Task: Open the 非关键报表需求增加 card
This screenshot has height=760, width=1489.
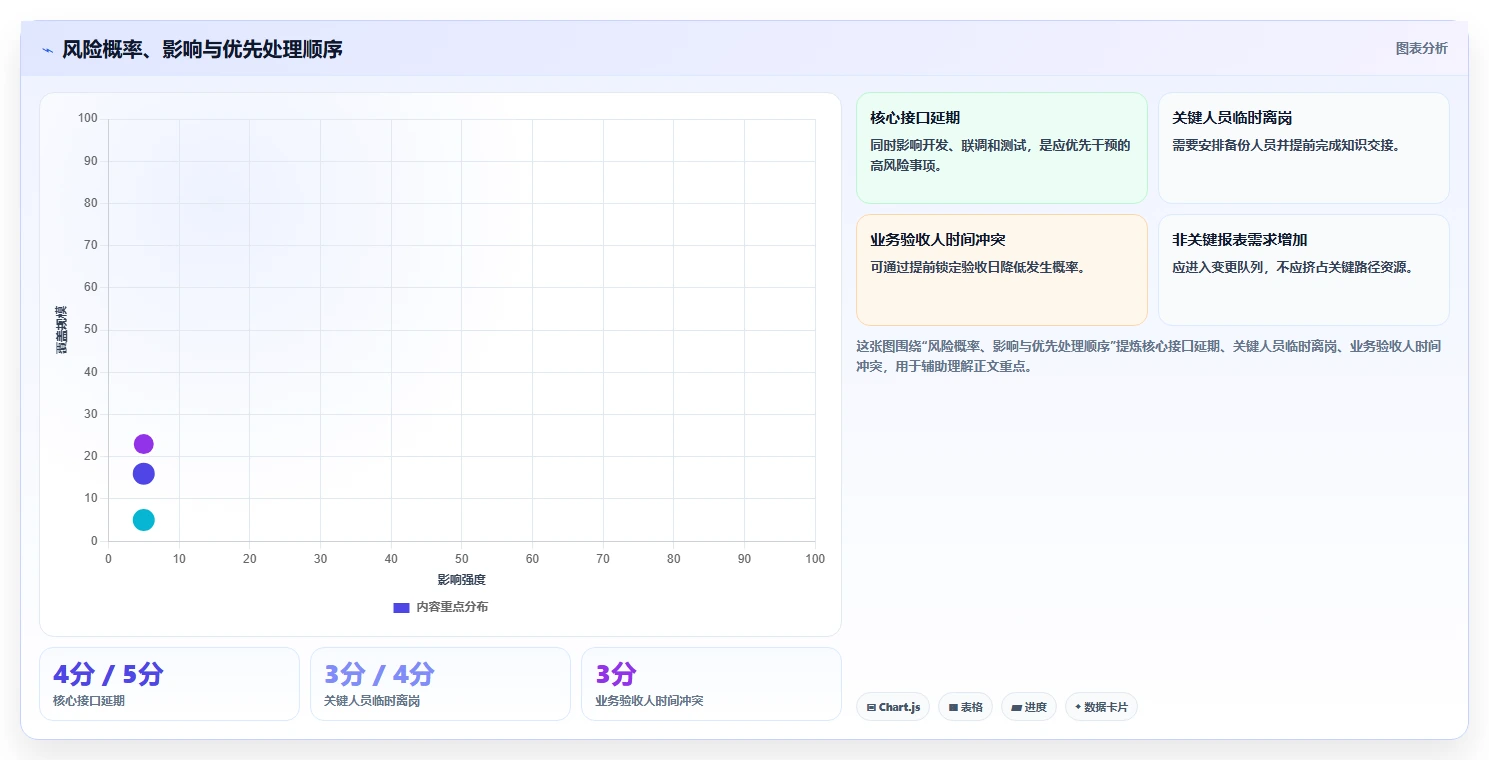Action: point(1303,270)
